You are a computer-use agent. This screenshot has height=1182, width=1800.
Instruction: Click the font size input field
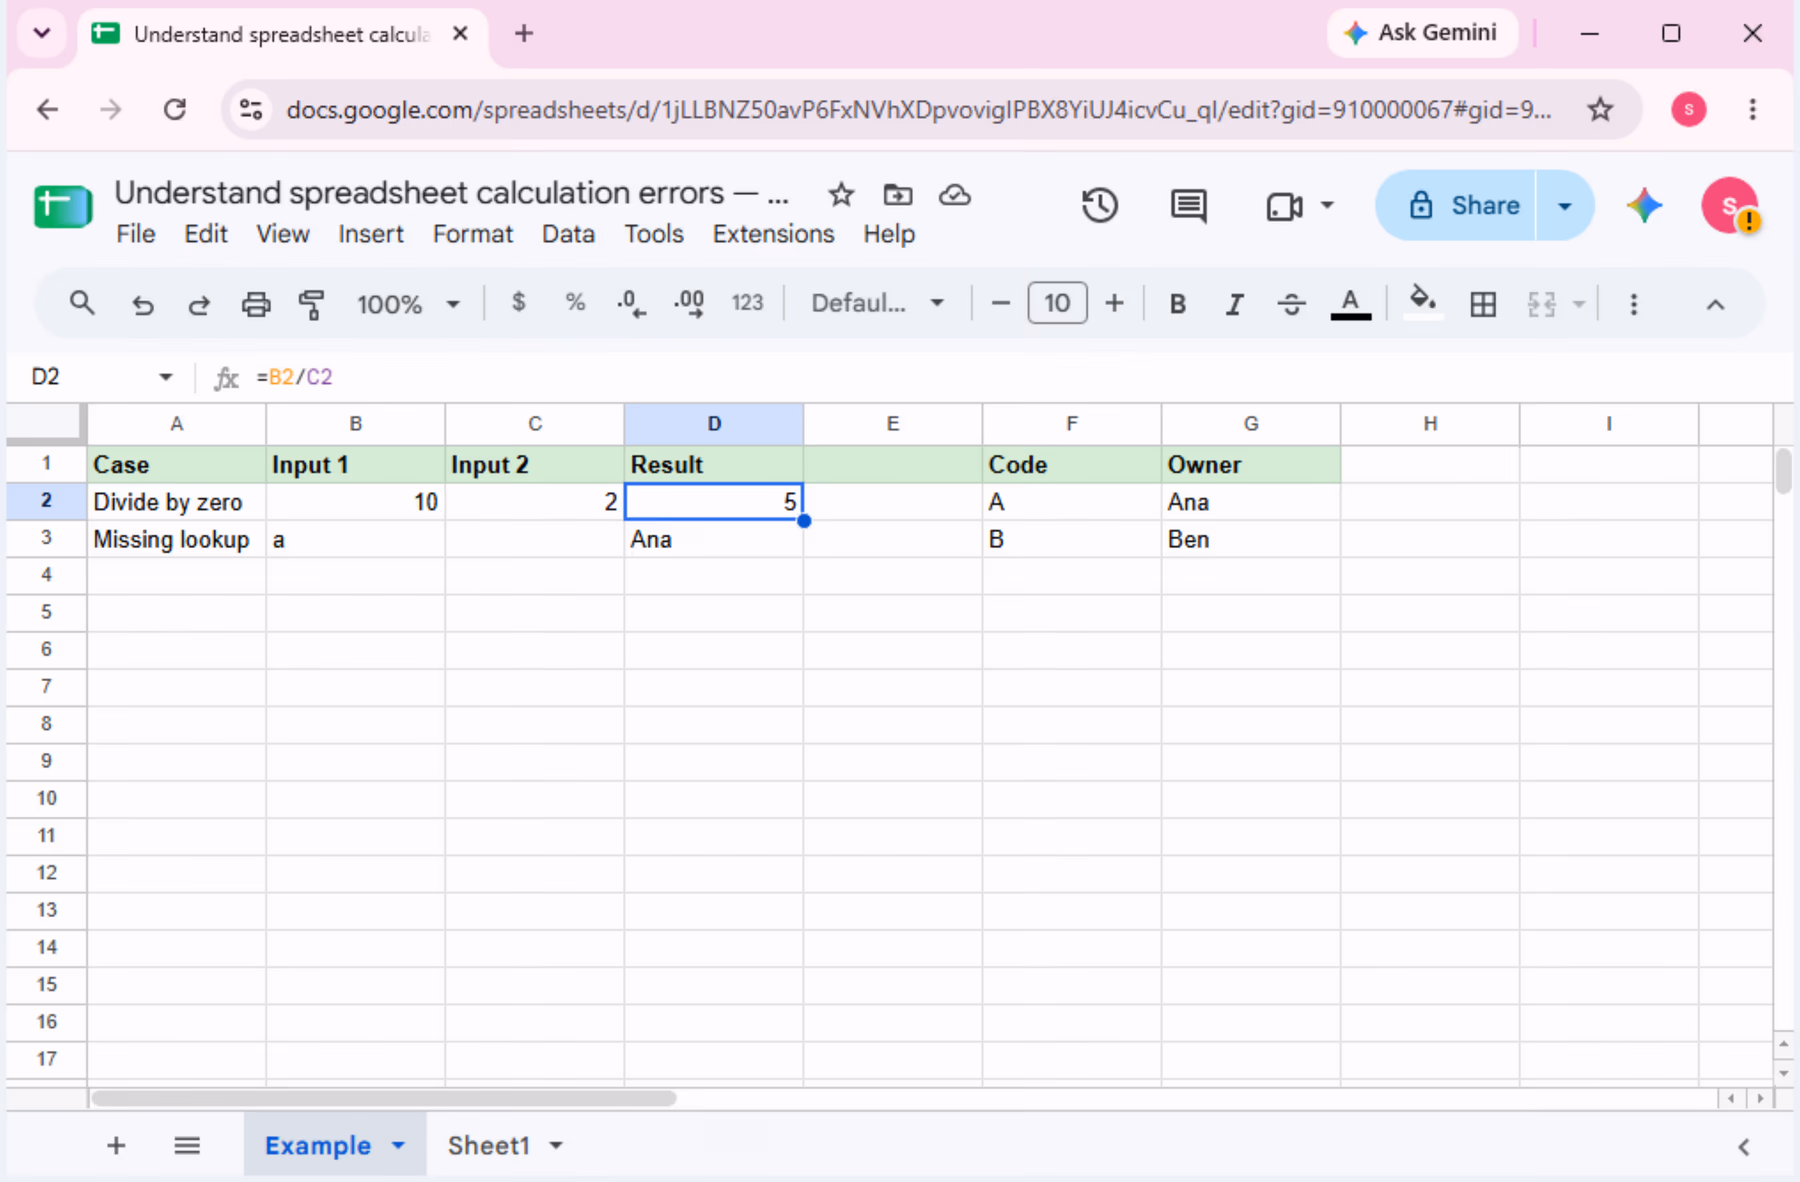tap(1057, 303)
